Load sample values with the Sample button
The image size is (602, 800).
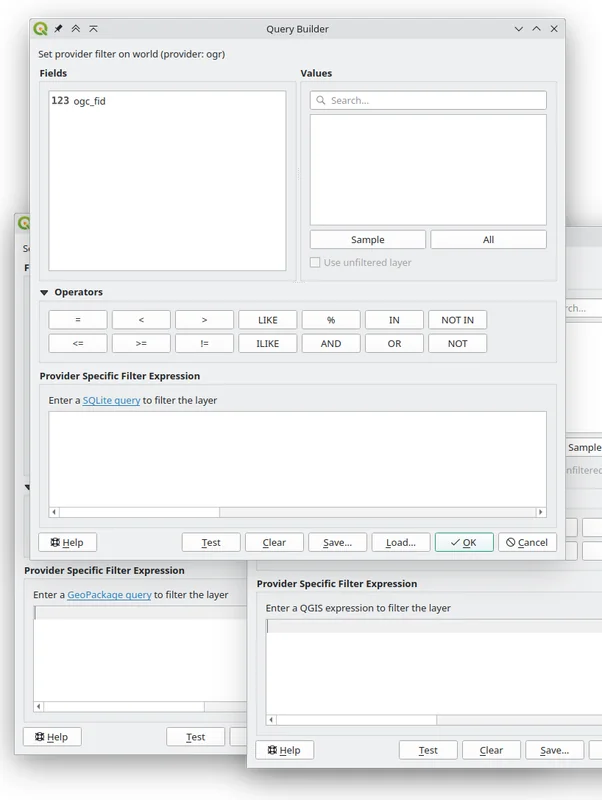367,240
